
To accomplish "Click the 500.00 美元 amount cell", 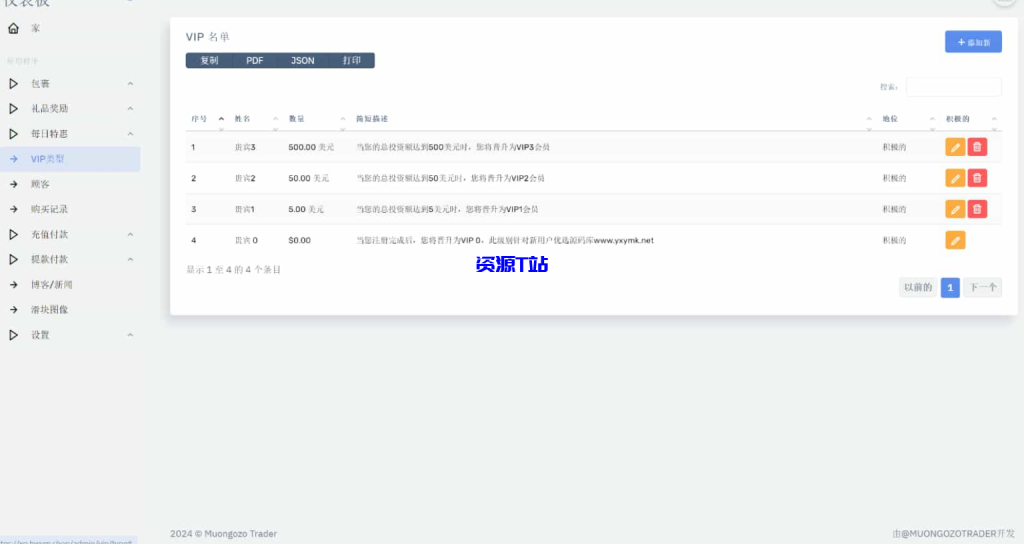I will [x=311, y=147].
